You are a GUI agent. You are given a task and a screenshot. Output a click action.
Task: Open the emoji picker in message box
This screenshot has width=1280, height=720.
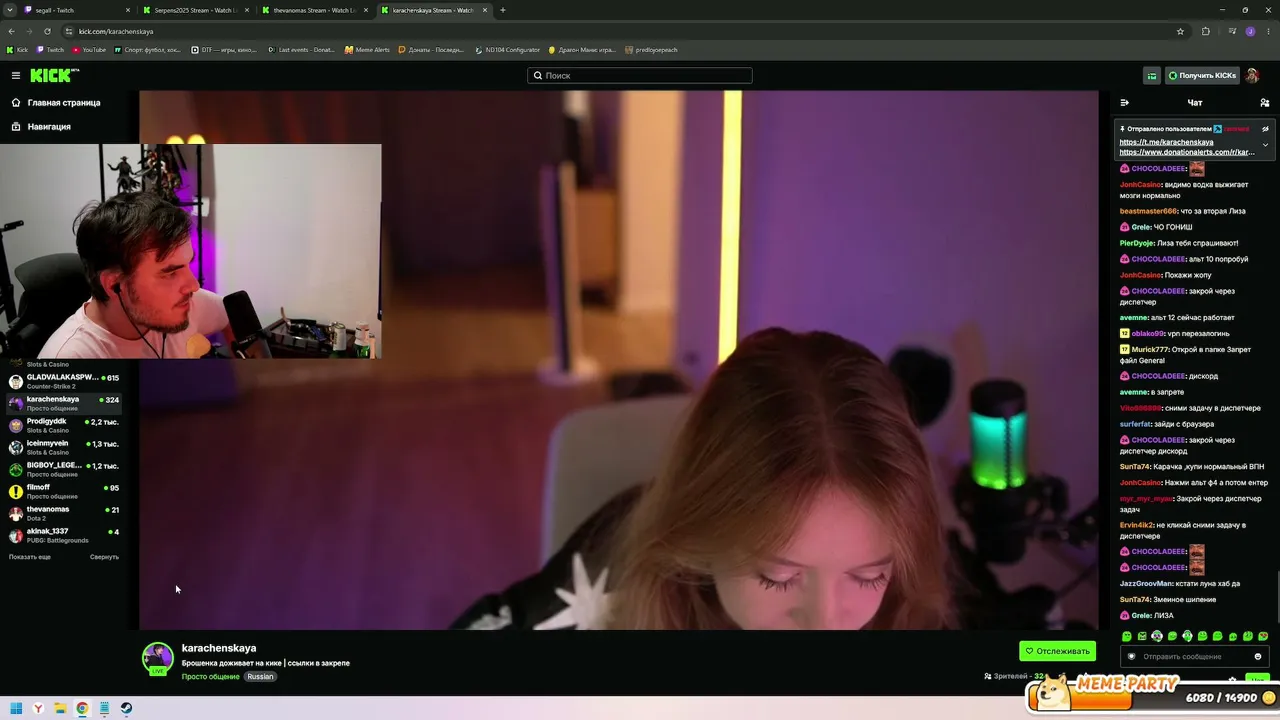coord(1258,657)
